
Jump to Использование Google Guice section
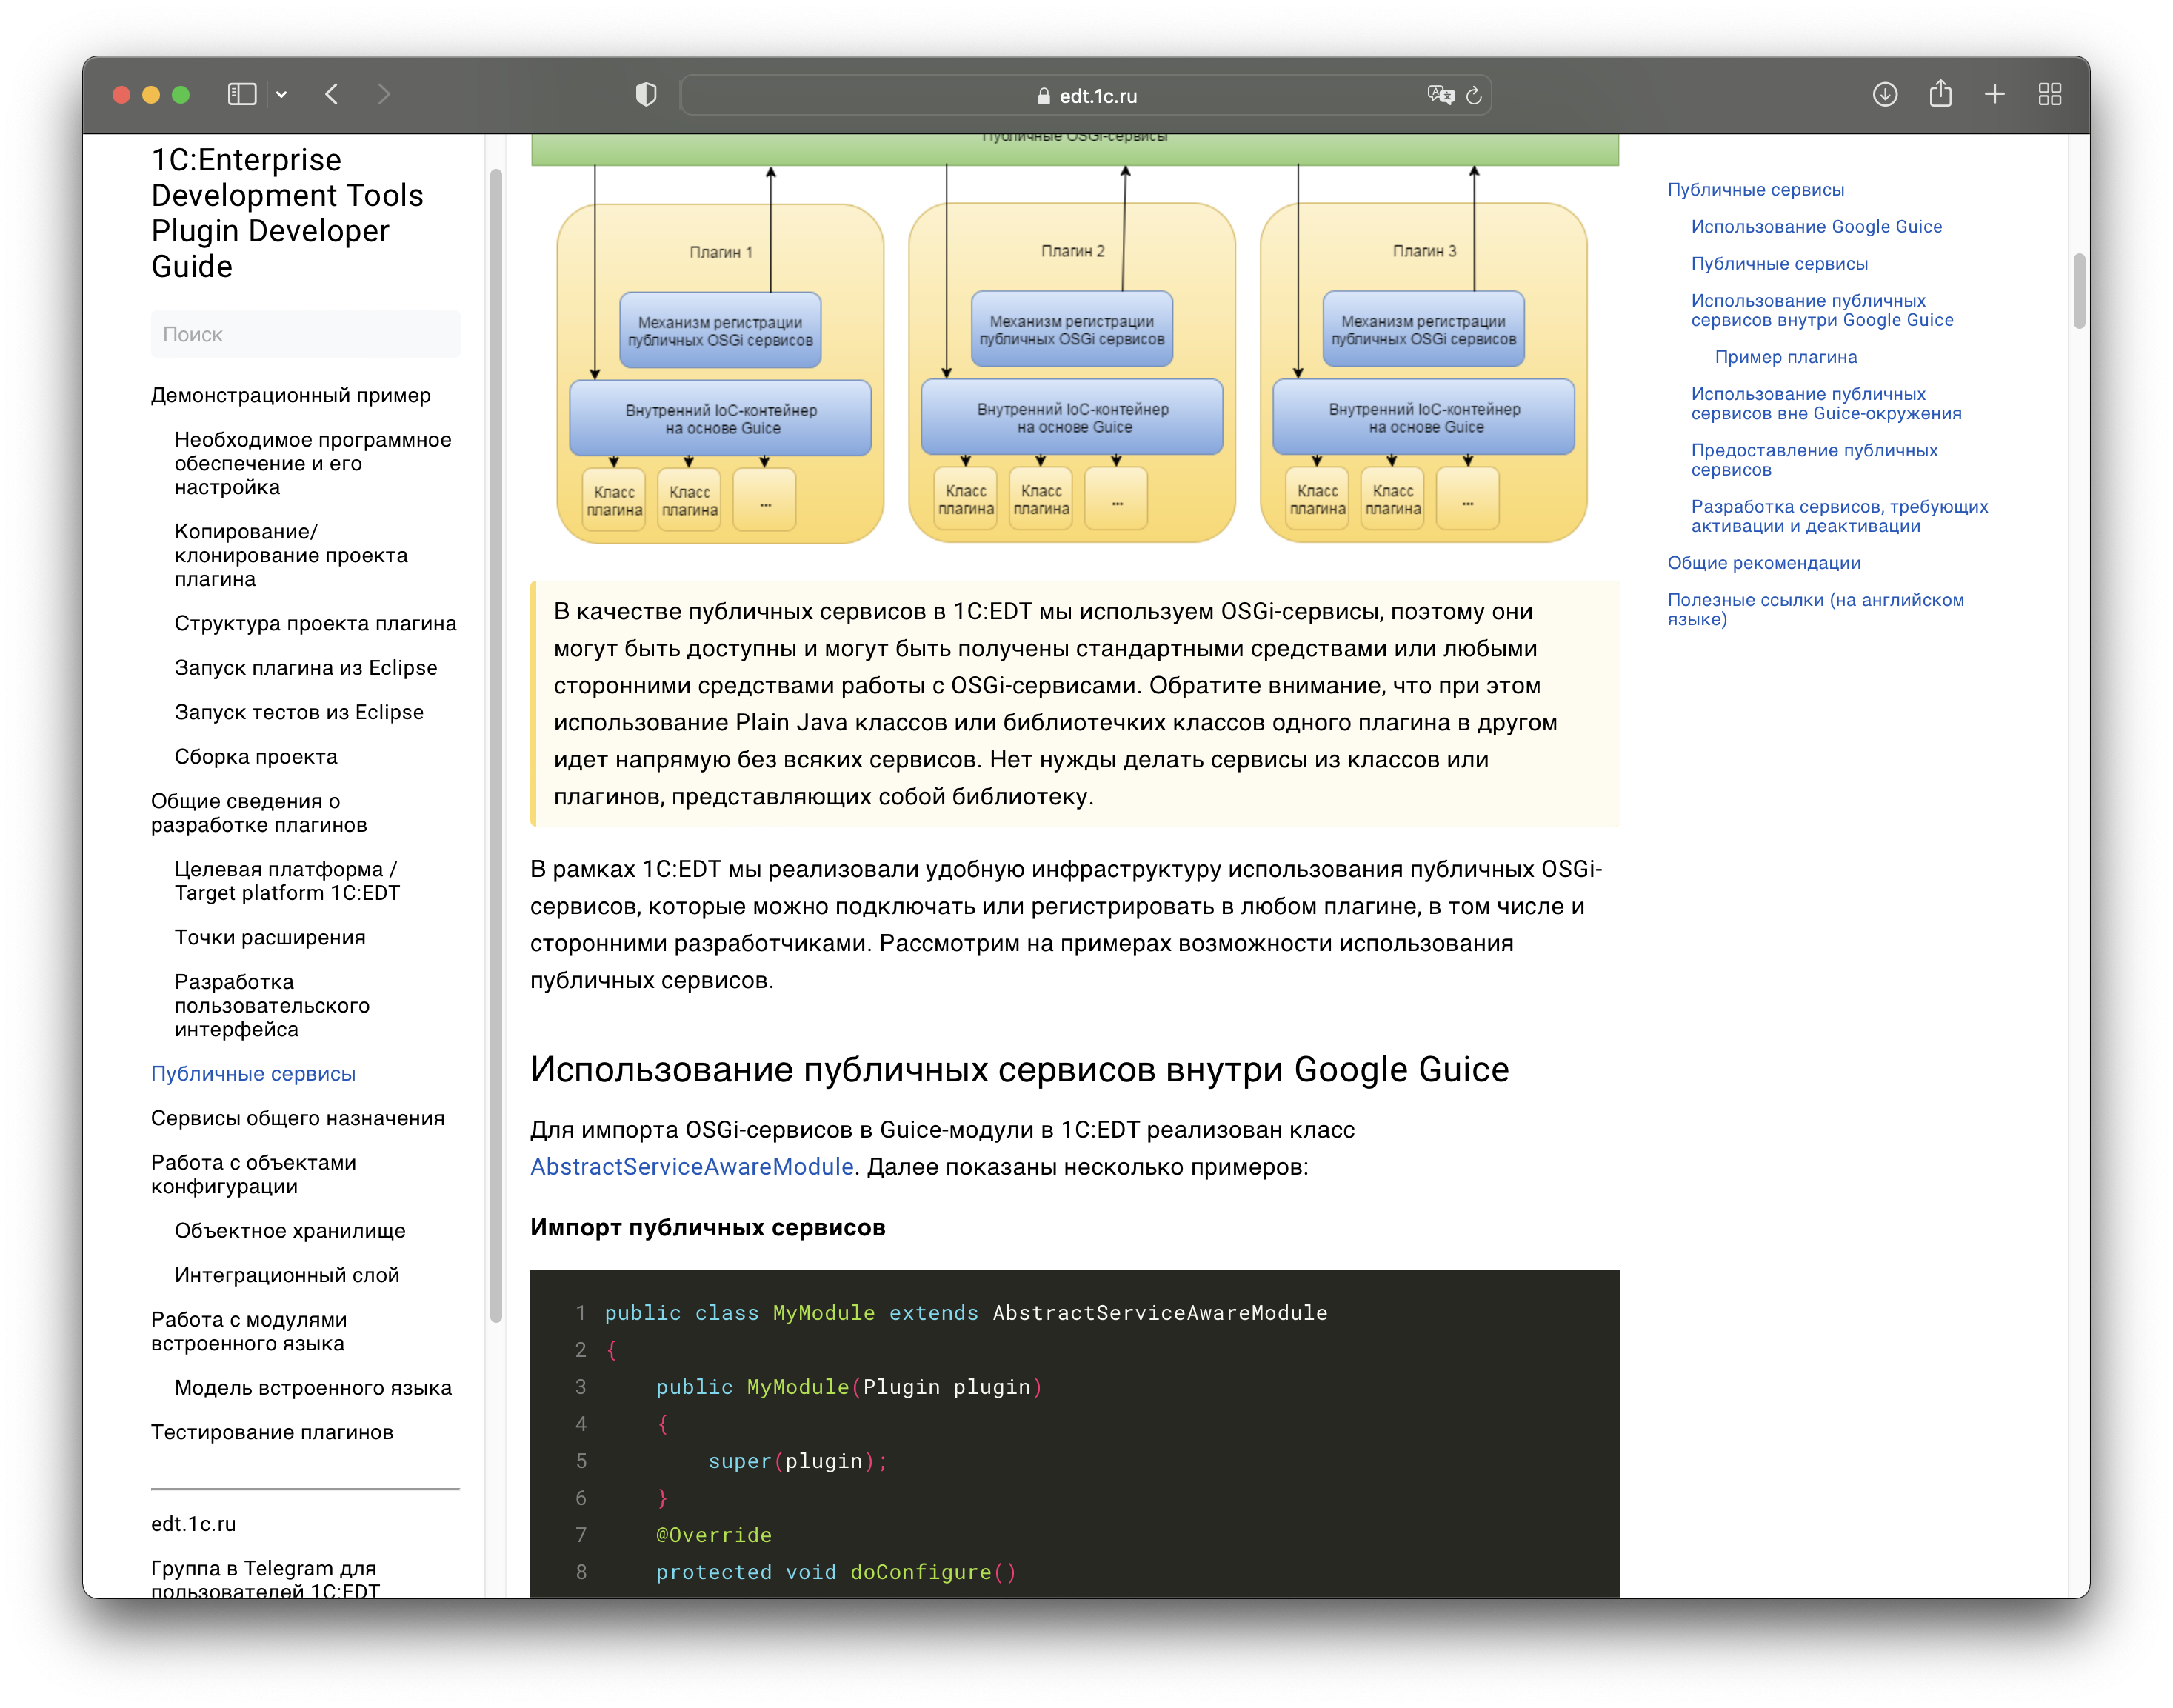(1816, 227)
